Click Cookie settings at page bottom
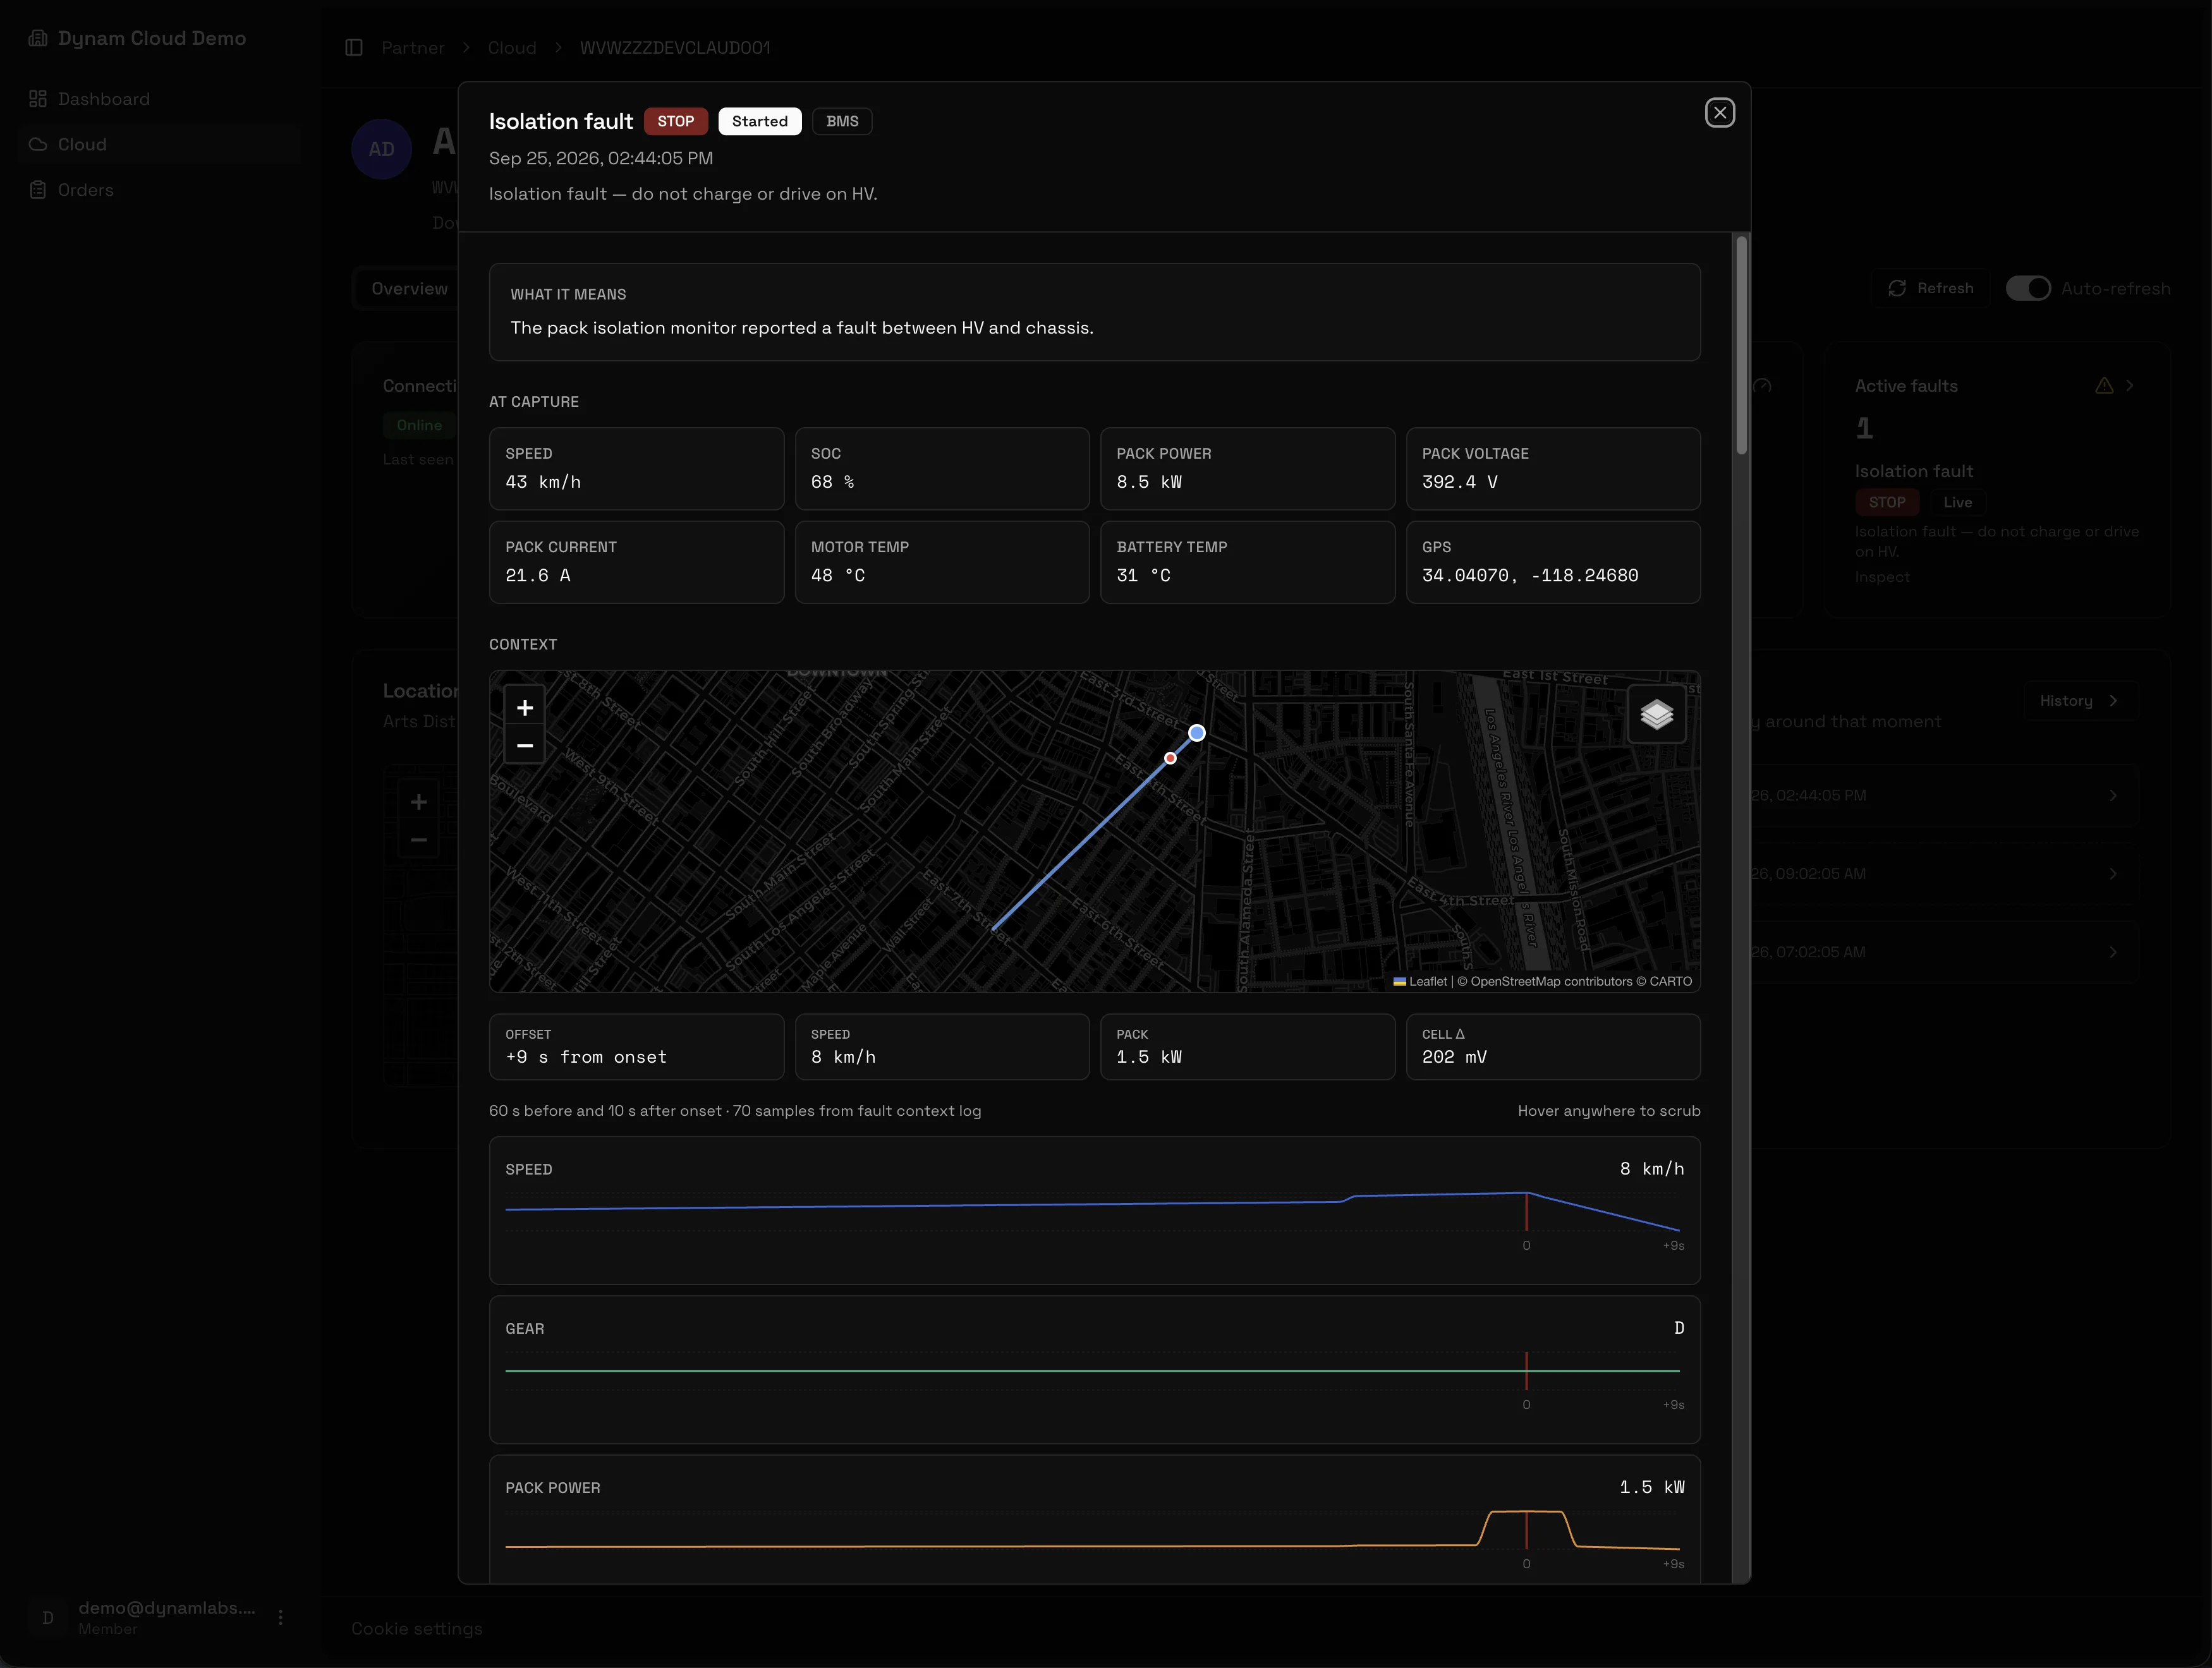The image size is (2212, 1668). click(417, 1628)
